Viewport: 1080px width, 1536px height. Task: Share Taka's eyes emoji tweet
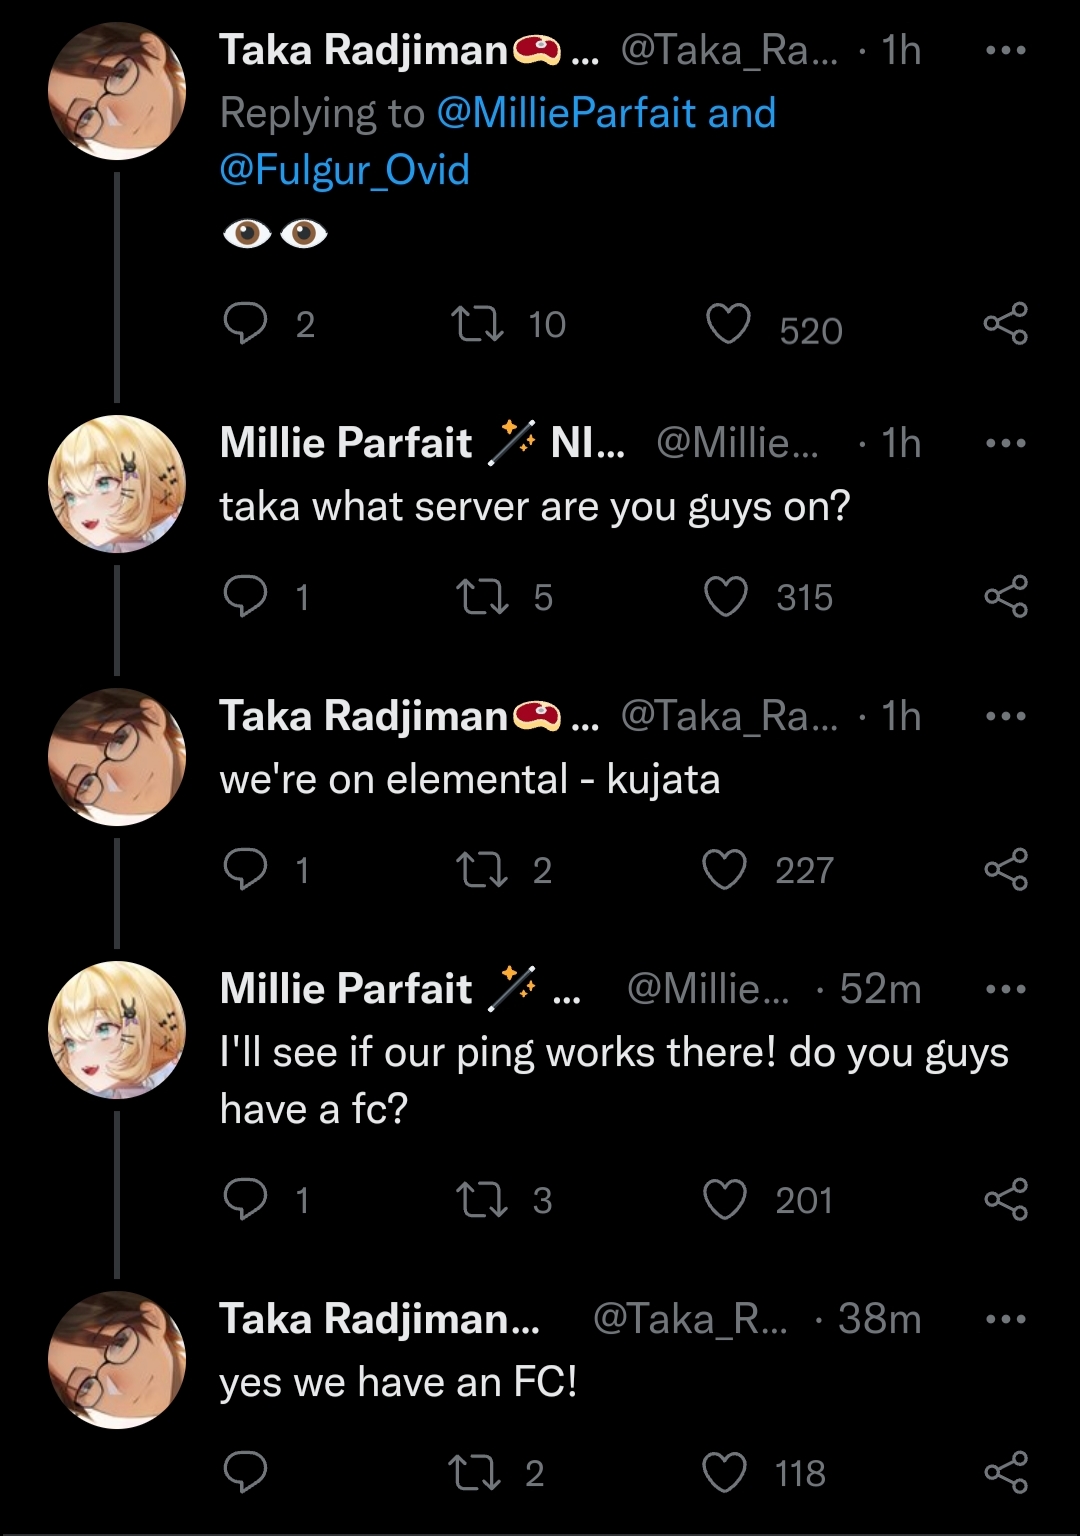pos(1005,324)
